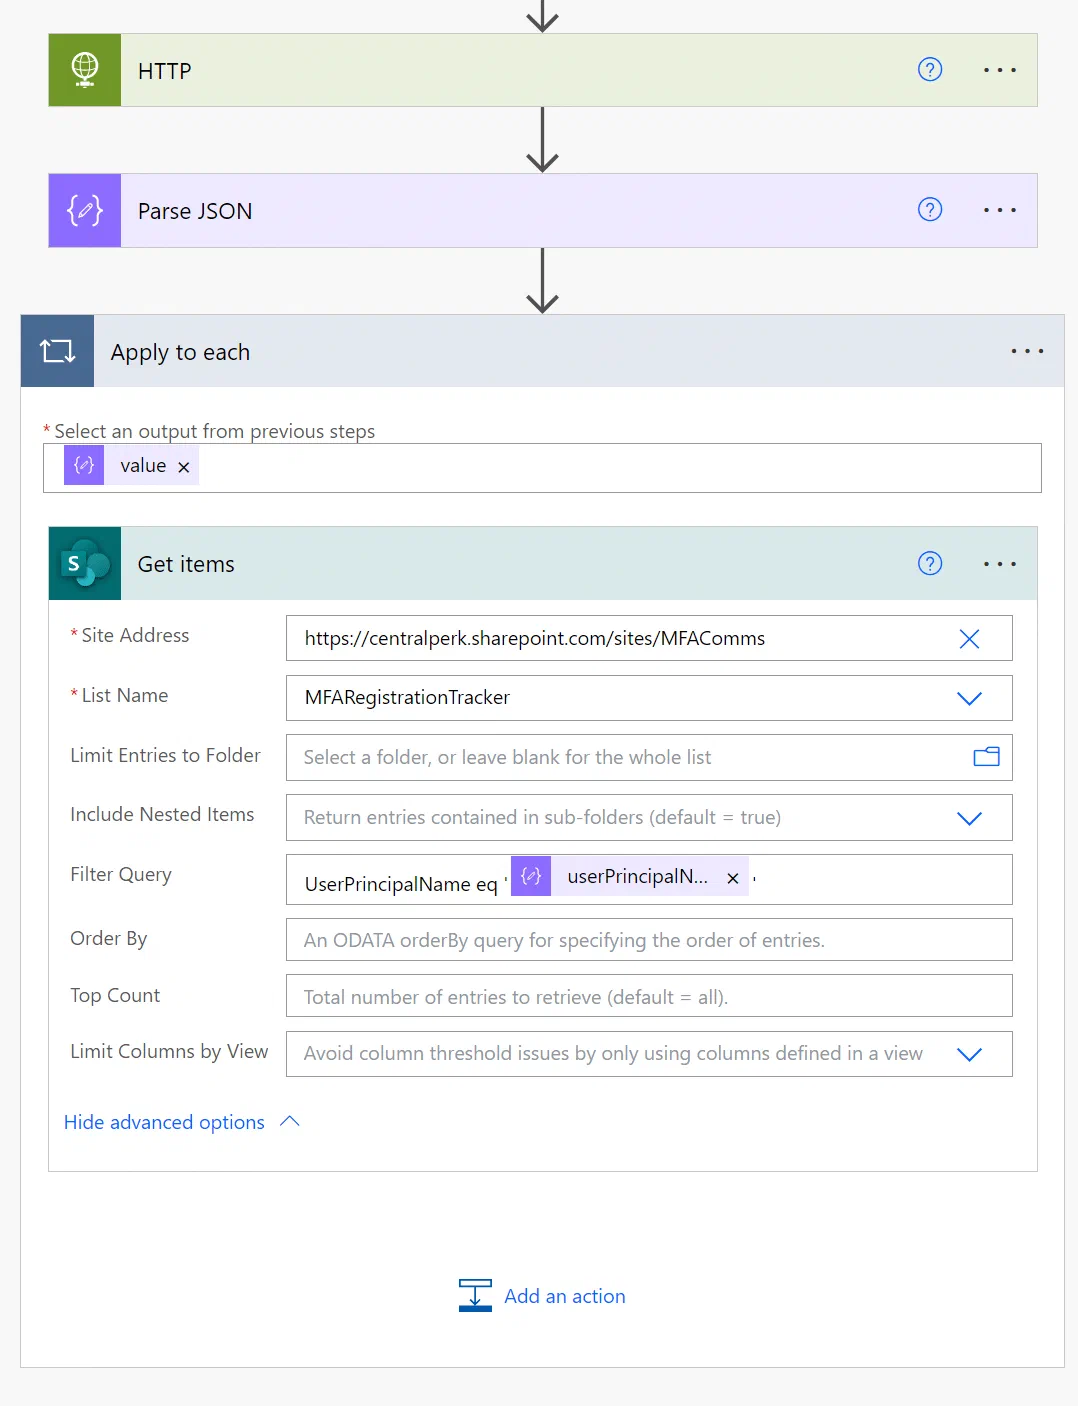Open the Apply to each ellipsis menu

pos(1027,351)
